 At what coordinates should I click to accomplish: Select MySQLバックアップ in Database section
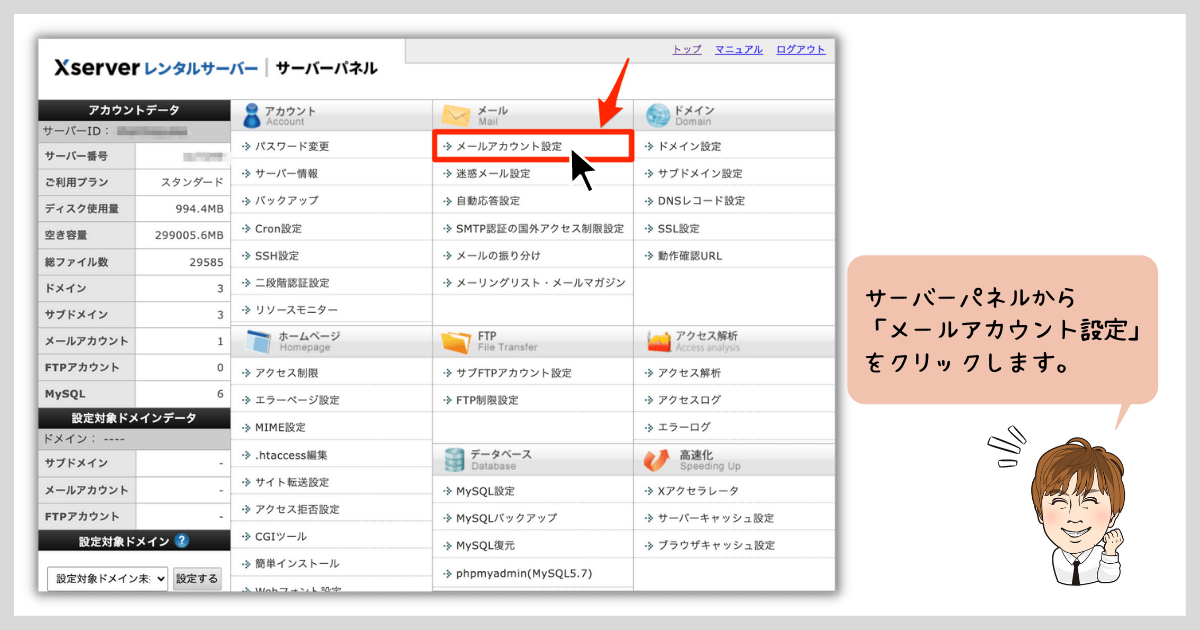tap(506, 518)
